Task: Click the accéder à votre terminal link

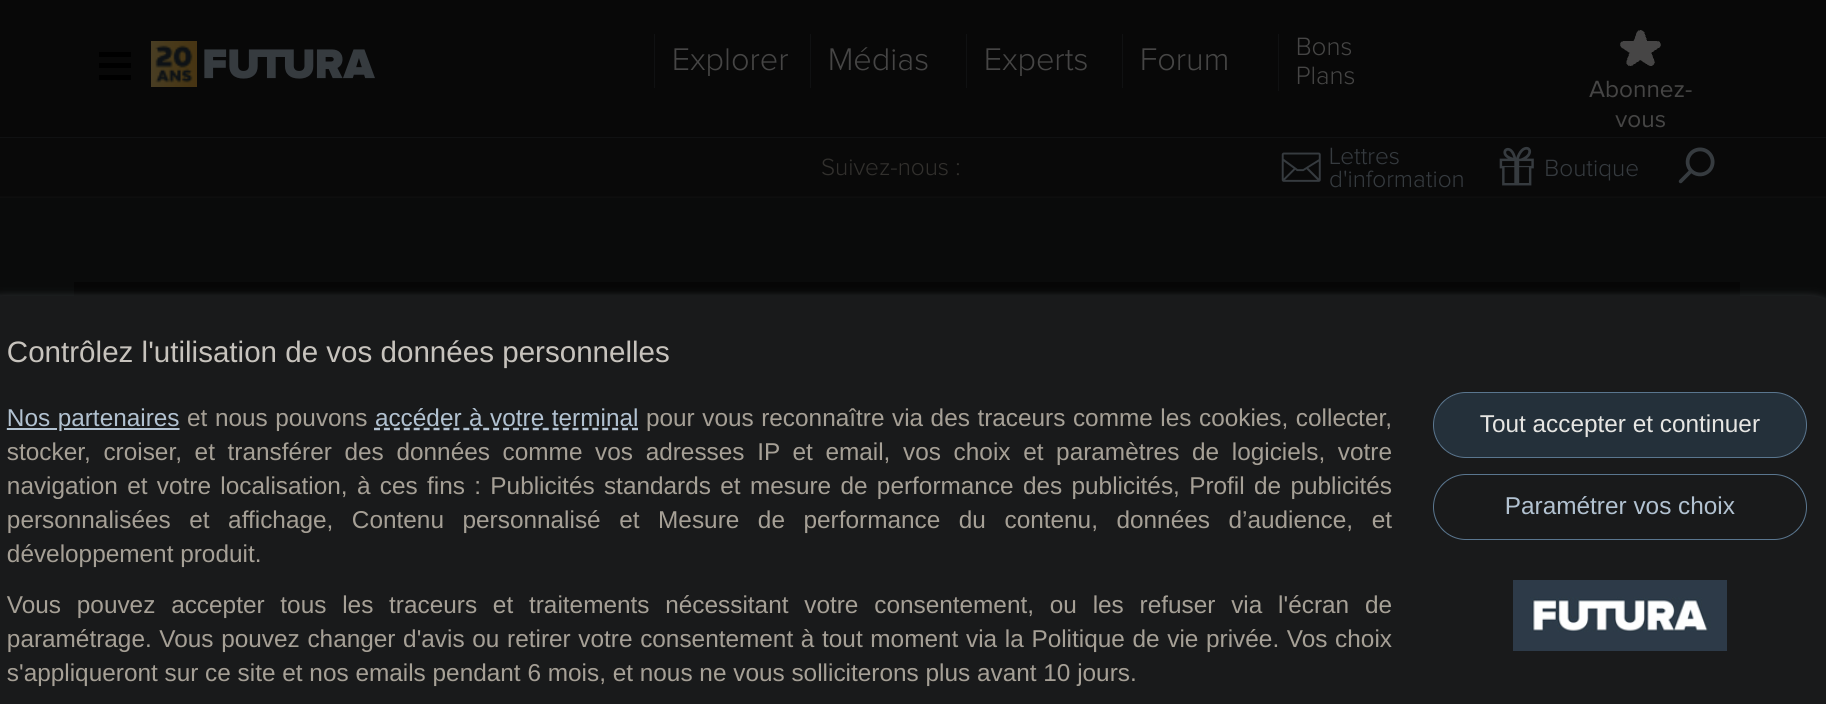Action: pyautogui.click(x=506, y=418)
